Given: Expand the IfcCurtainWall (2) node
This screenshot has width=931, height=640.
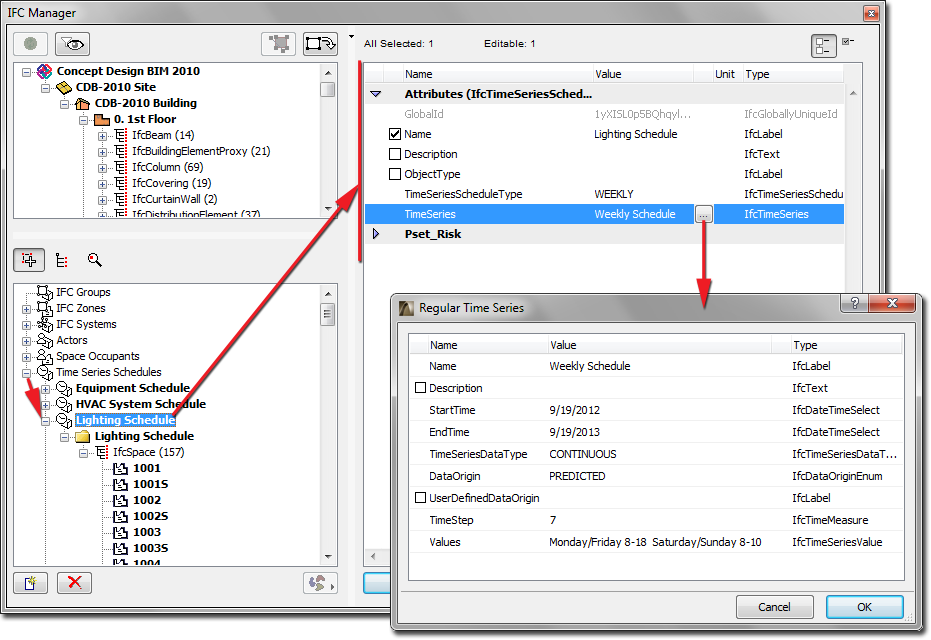Looking at the screenshot, I should pyautogui.click(x=102, y=200).
